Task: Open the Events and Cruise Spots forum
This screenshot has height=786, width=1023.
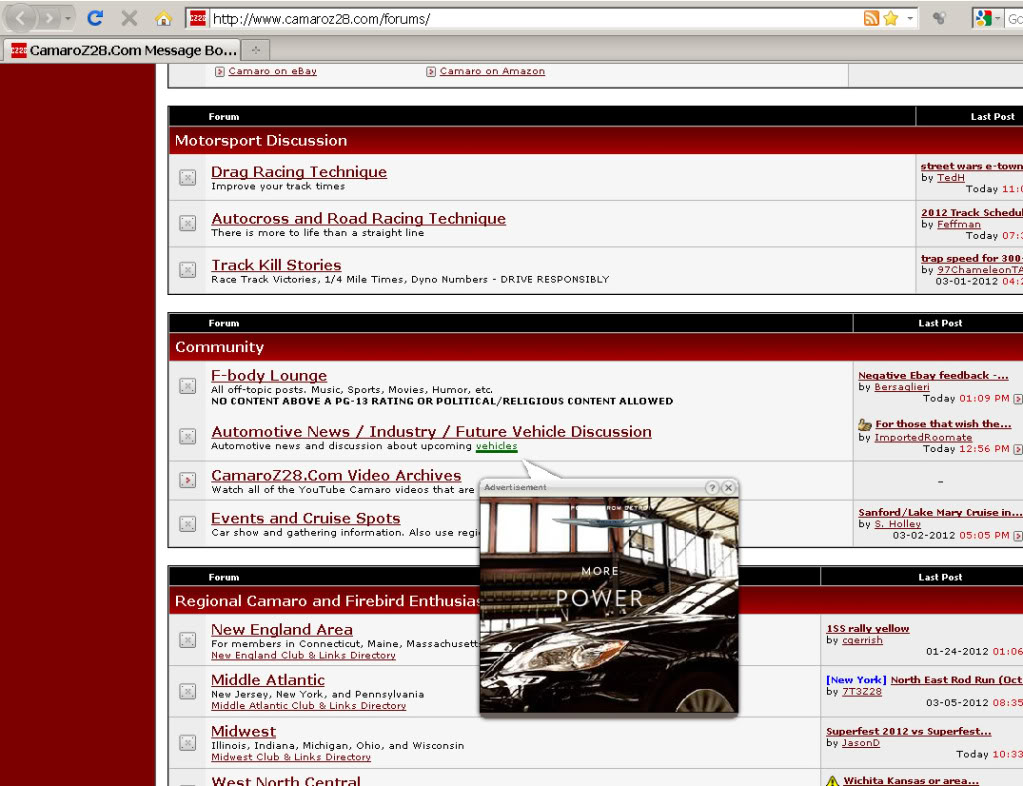Action: point(305,518)
